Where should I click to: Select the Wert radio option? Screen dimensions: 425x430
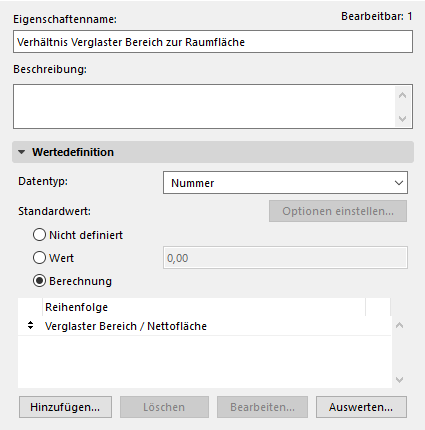click(39, 258)
